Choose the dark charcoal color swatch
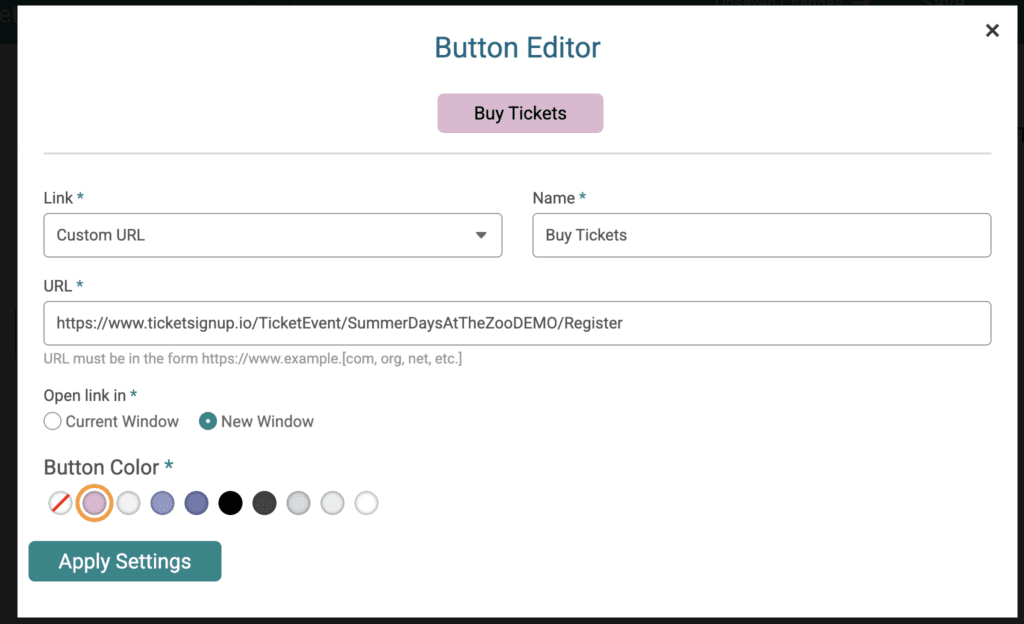 (264, 503)
